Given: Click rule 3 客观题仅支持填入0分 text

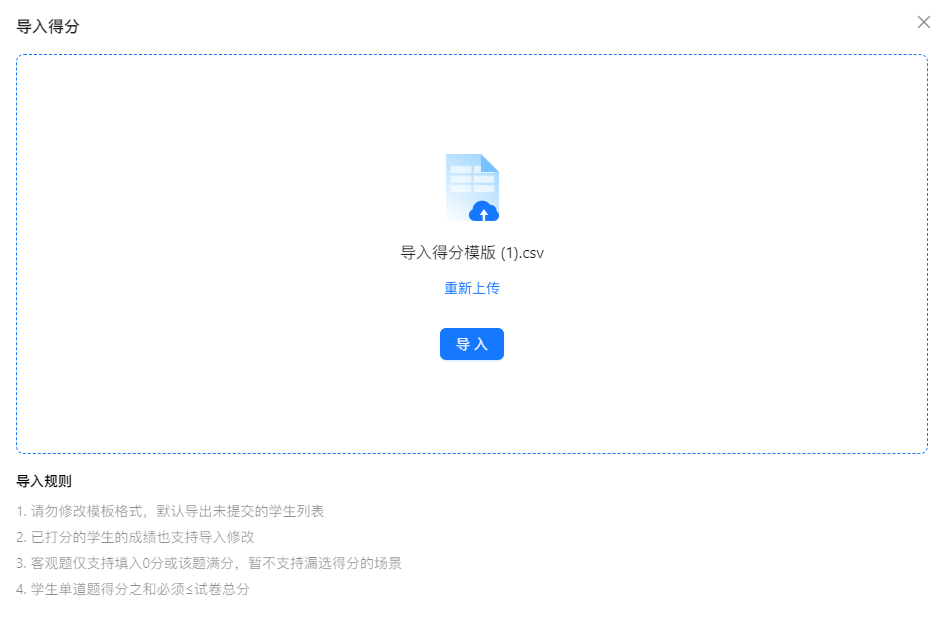Looking at the screenshot, I should click(x=209, y=563).
